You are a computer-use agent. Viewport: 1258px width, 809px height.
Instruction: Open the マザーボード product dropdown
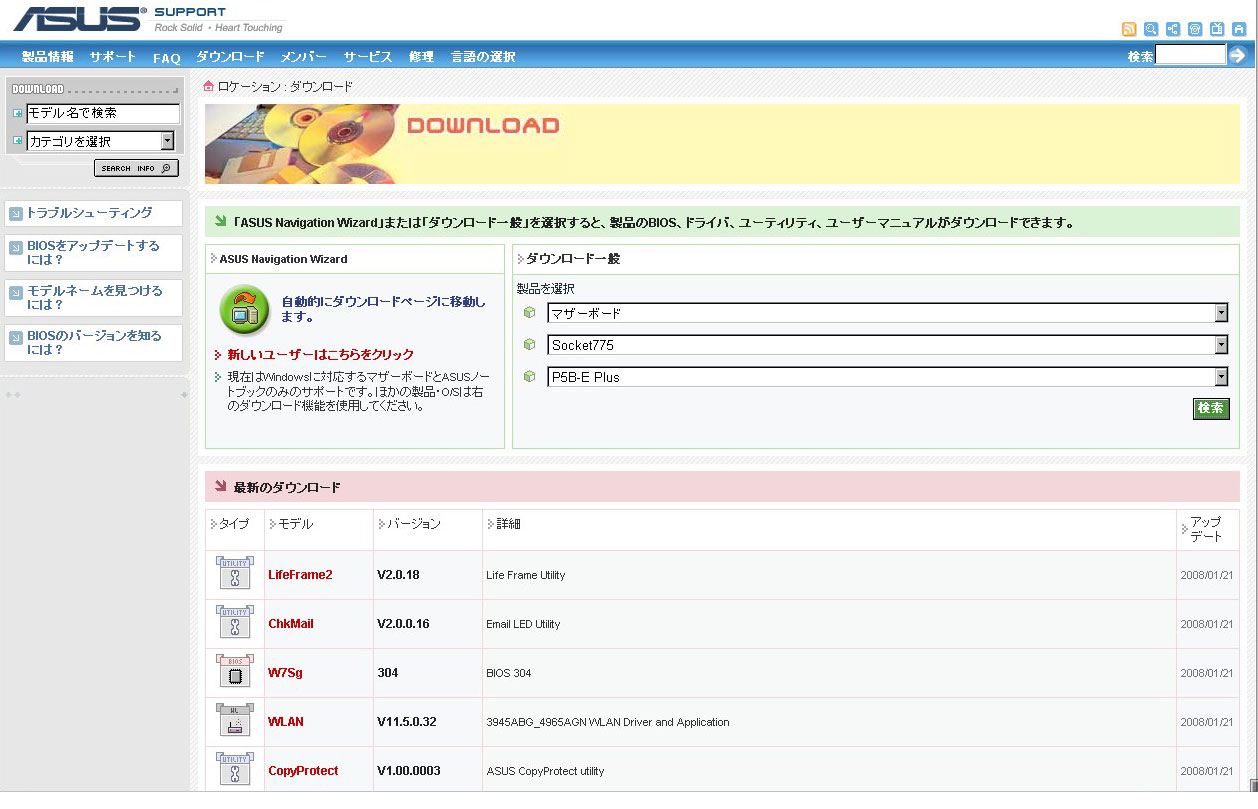887,313
